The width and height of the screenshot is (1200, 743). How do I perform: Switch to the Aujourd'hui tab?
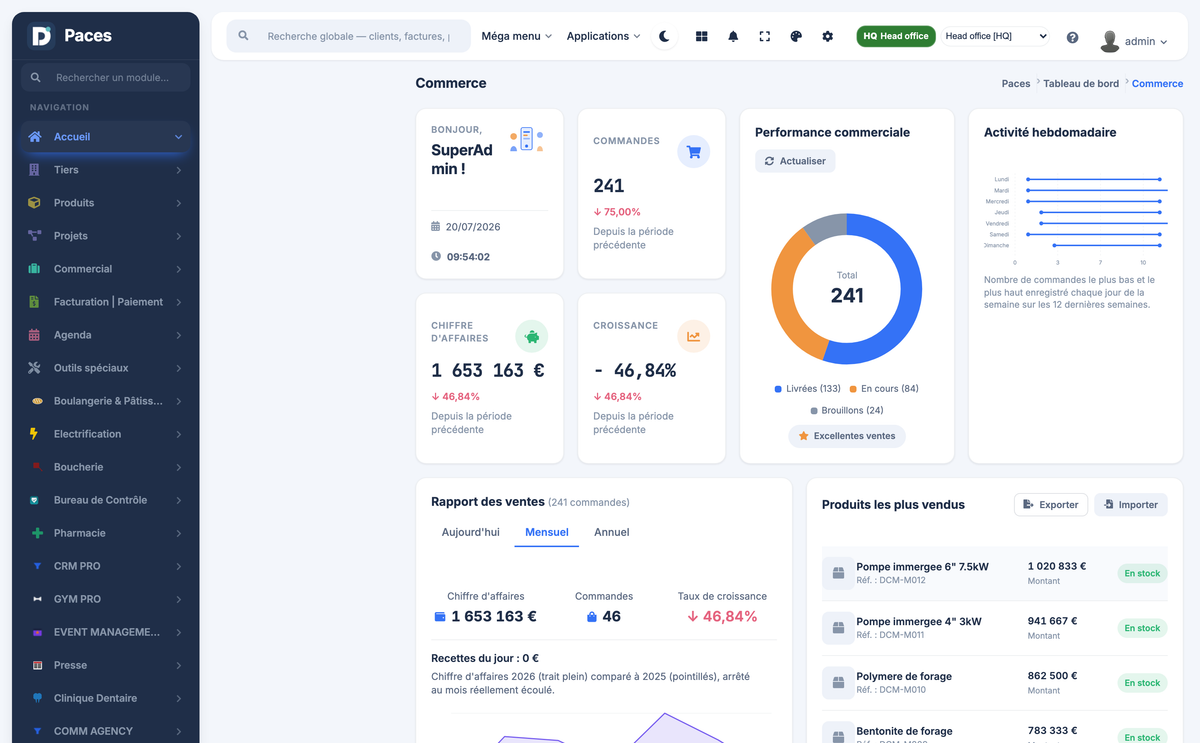[x=470, y=532]
